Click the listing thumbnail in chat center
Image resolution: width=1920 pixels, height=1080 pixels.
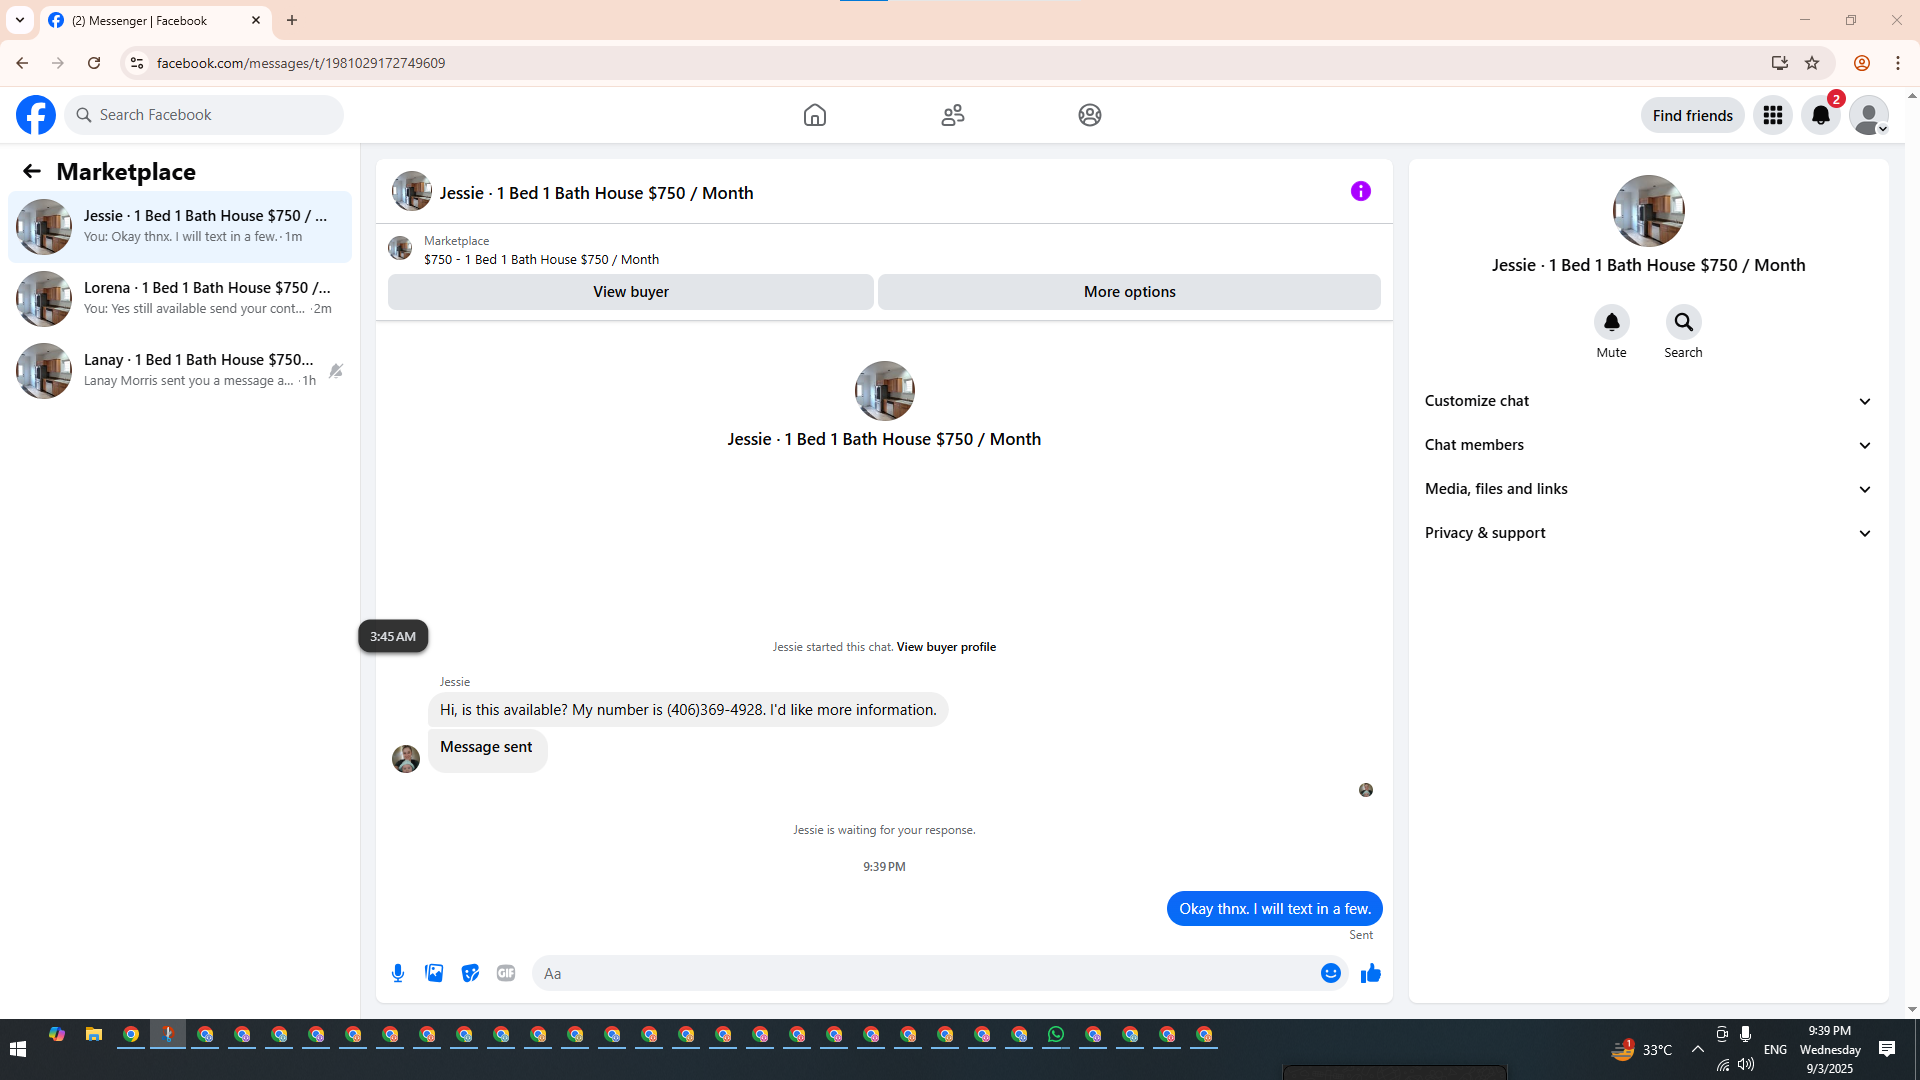885,391
